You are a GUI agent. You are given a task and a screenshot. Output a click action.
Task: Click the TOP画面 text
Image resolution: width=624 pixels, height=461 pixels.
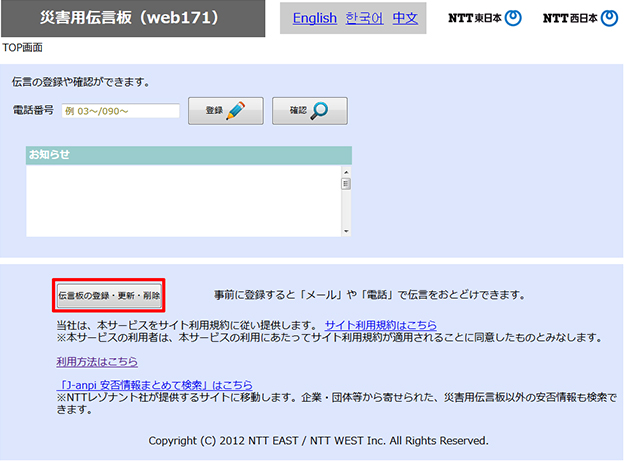[22, 47]
